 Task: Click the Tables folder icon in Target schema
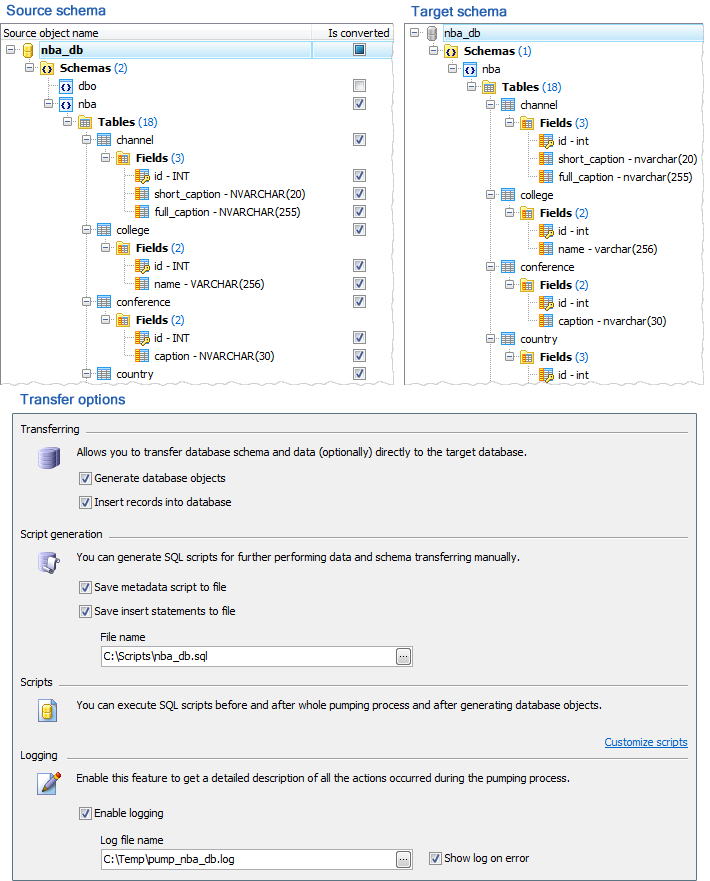(489, 87)
